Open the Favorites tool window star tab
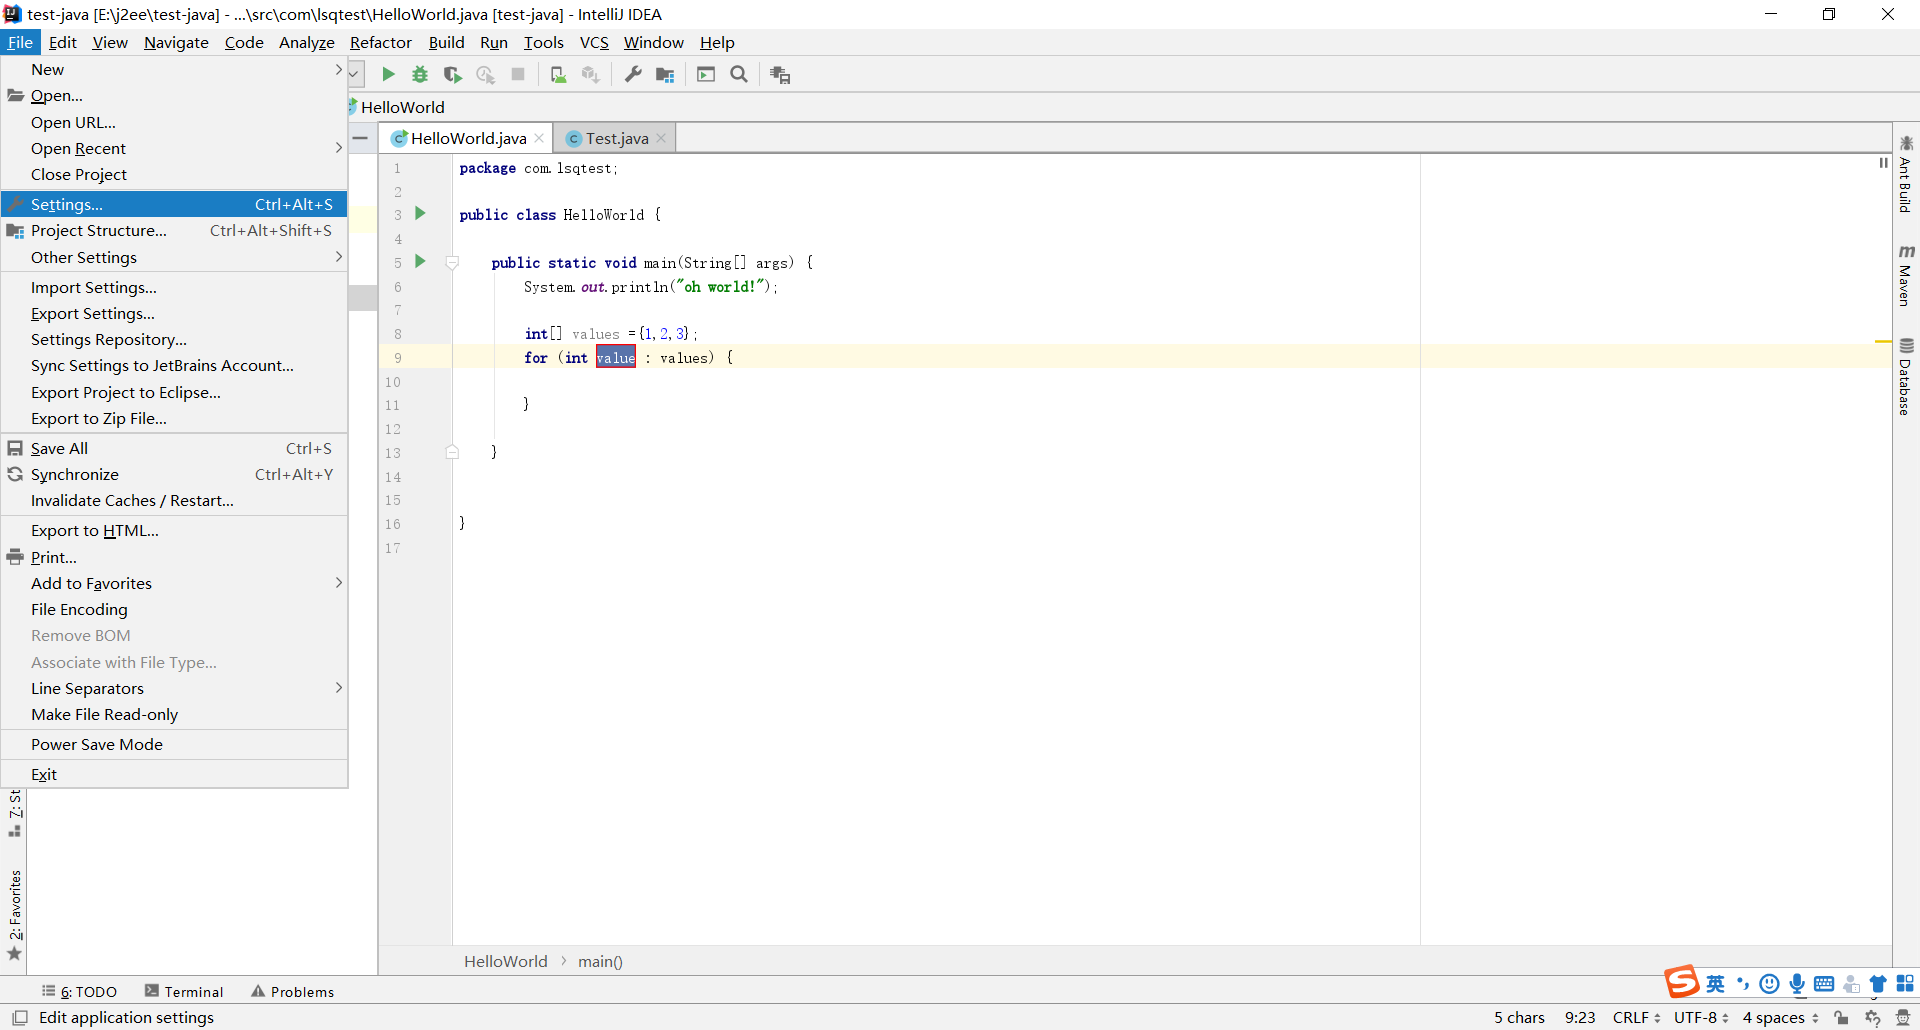The width and height of the screenshot is (1920, 1030). (15, 915)
